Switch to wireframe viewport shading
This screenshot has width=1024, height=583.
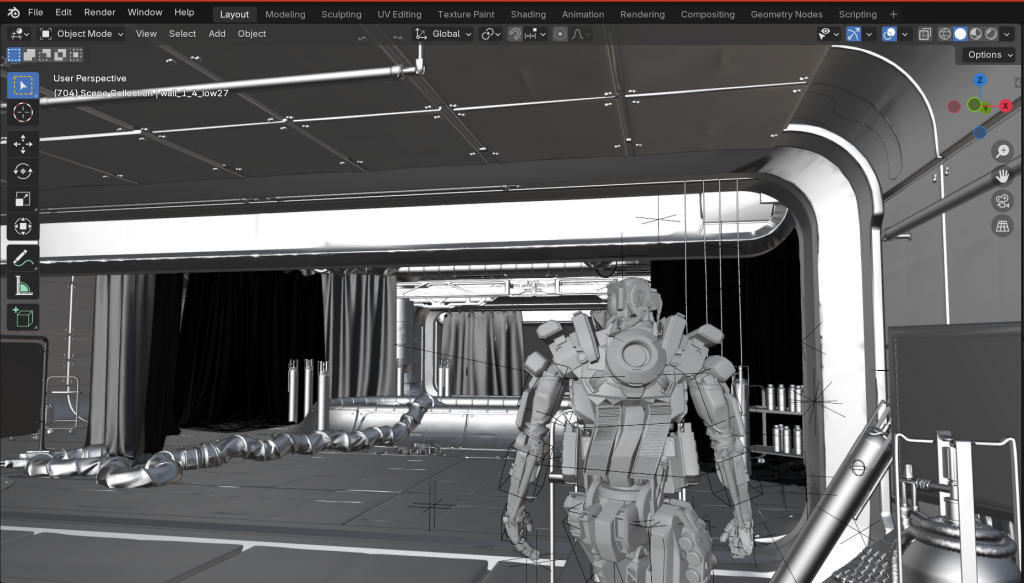[x=943, y=34]
